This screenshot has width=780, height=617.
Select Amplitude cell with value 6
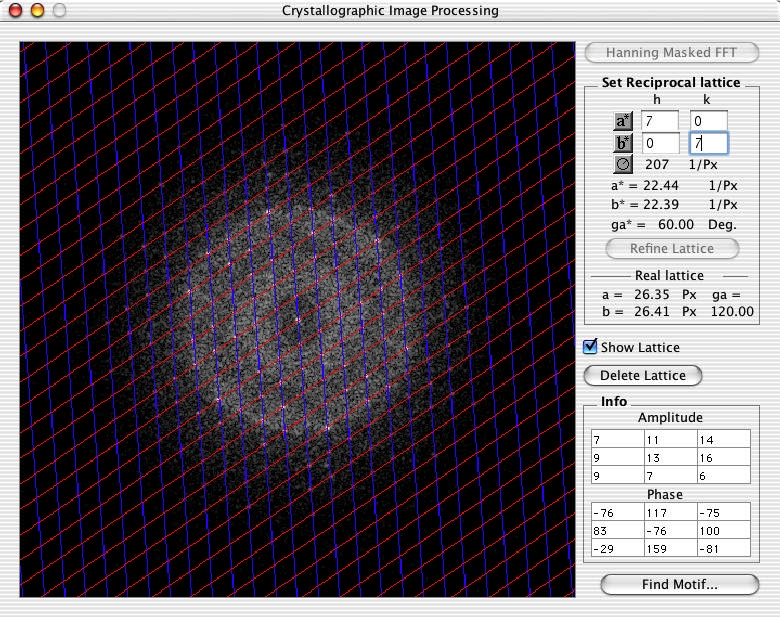[724, 475]
